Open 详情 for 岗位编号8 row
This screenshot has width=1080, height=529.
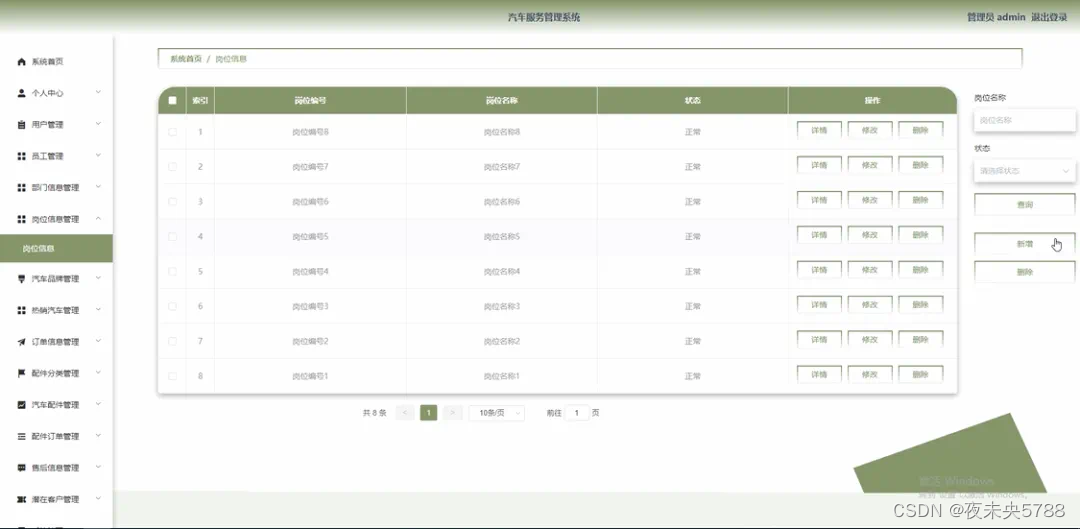coord(819,130)
